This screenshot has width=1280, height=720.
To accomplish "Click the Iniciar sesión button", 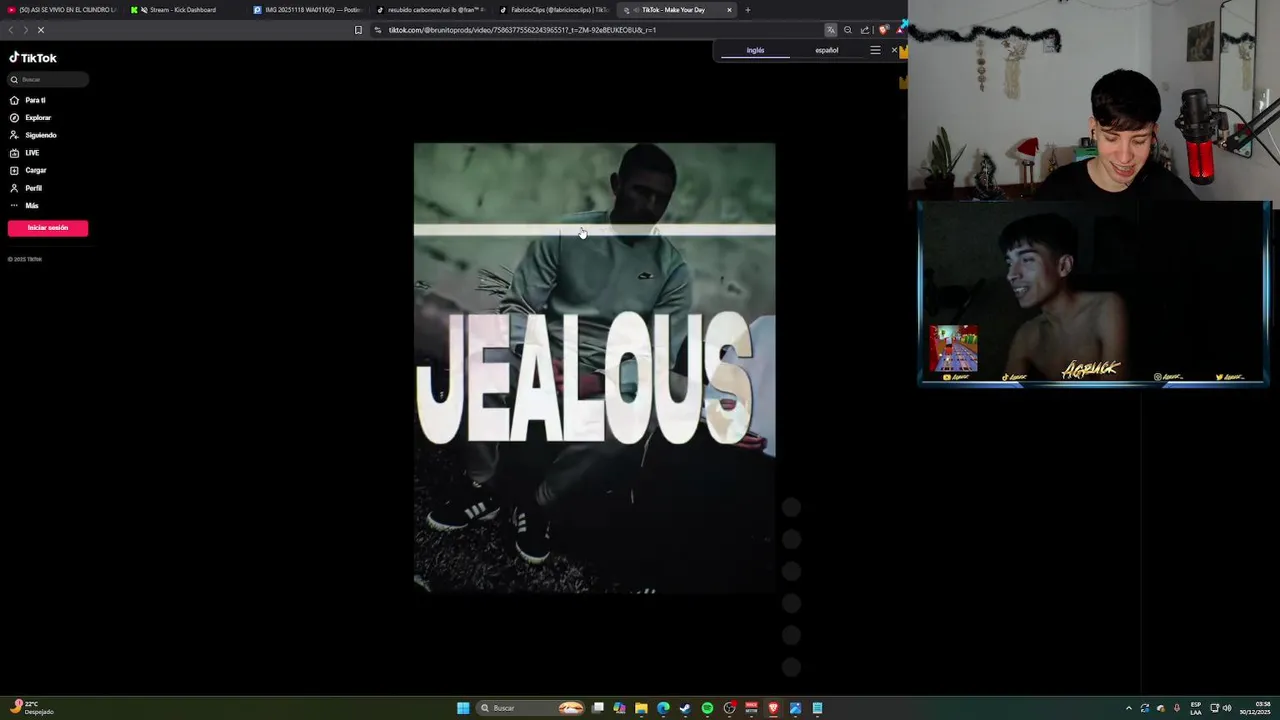I will tap(48, 228).
